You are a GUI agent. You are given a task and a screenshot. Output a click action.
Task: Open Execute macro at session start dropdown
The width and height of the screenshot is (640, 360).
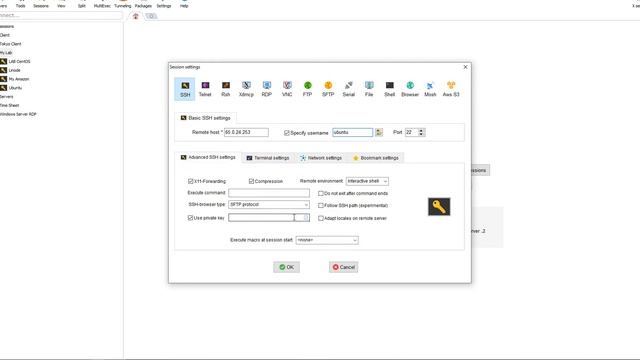[x=327, y=240]
